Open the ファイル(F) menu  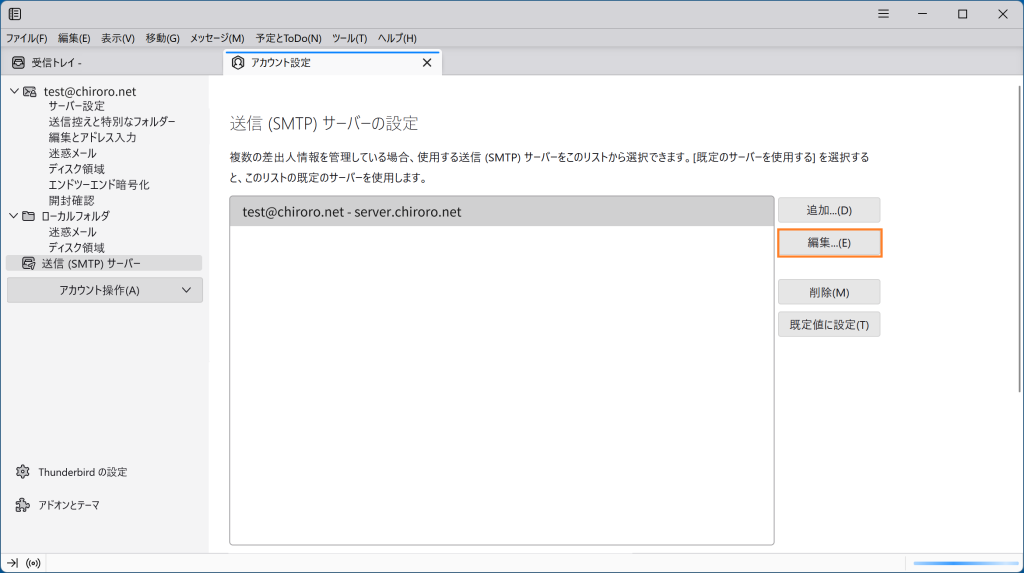27,39
